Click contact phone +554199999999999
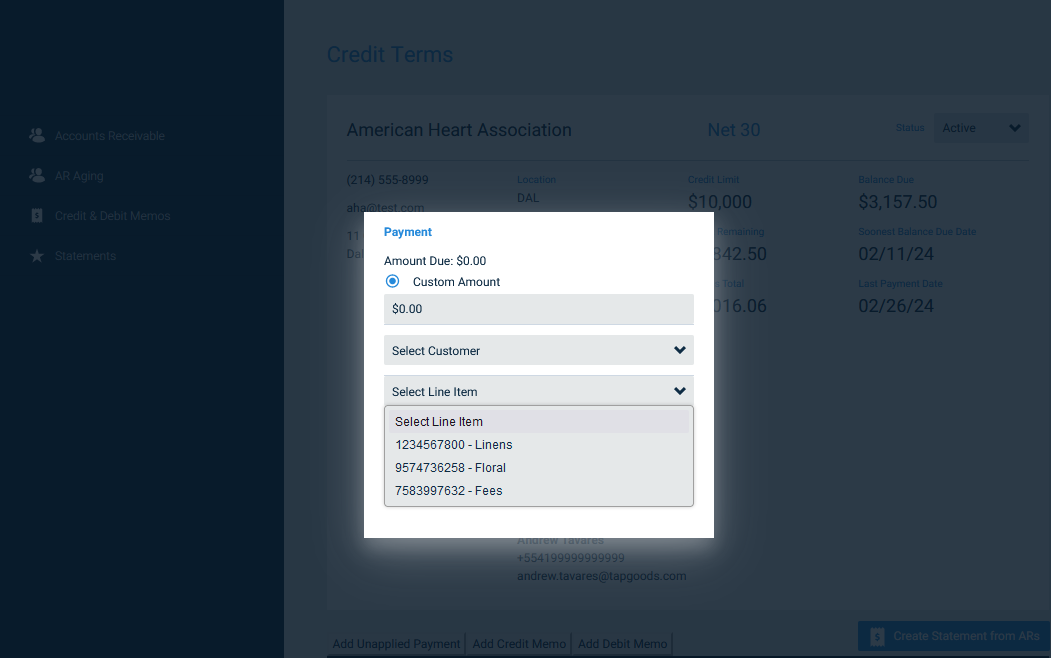 coord(570,558)
